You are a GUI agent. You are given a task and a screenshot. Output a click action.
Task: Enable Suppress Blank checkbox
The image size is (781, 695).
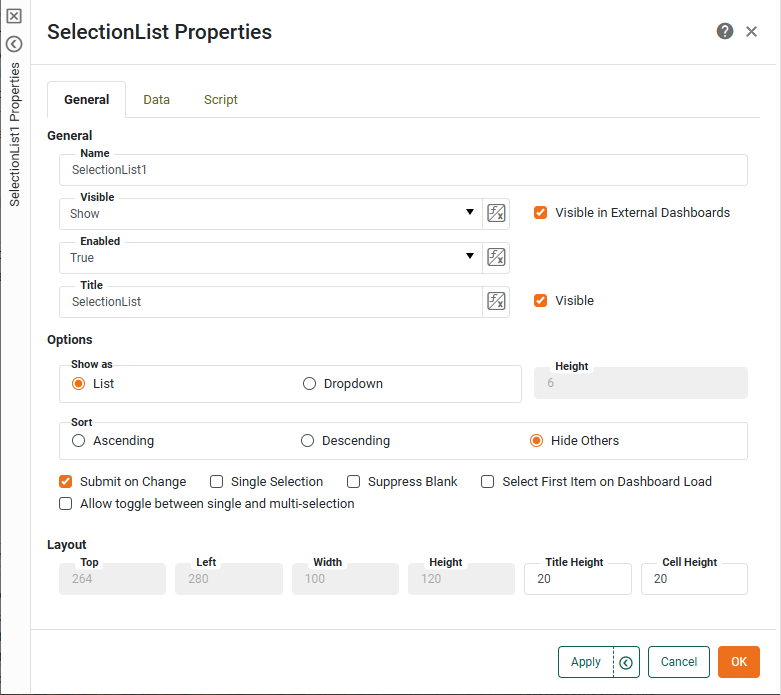[x=354, y=482]
